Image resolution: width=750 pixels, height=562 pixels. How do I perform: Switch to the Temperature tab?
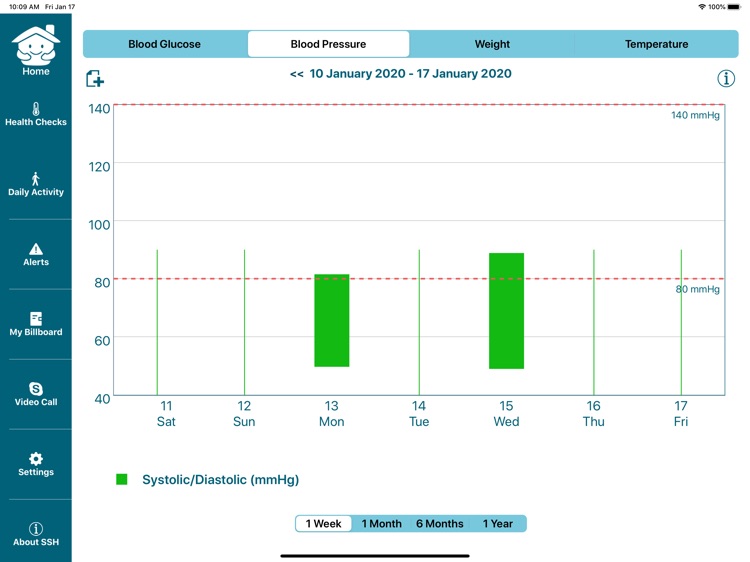(656, 44)
